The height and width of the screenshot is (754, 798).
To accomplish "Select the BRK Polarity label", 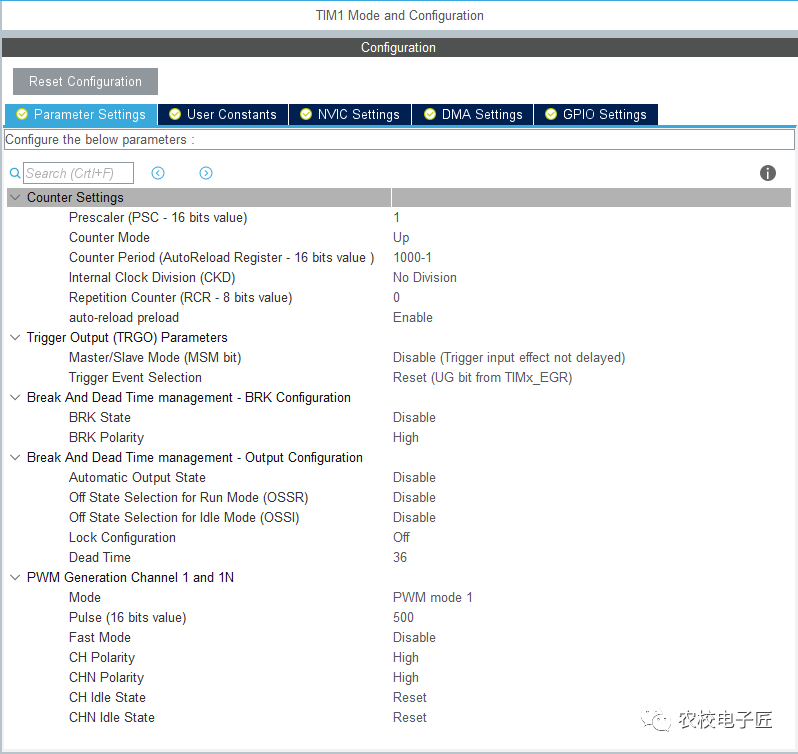I will 106,438.
